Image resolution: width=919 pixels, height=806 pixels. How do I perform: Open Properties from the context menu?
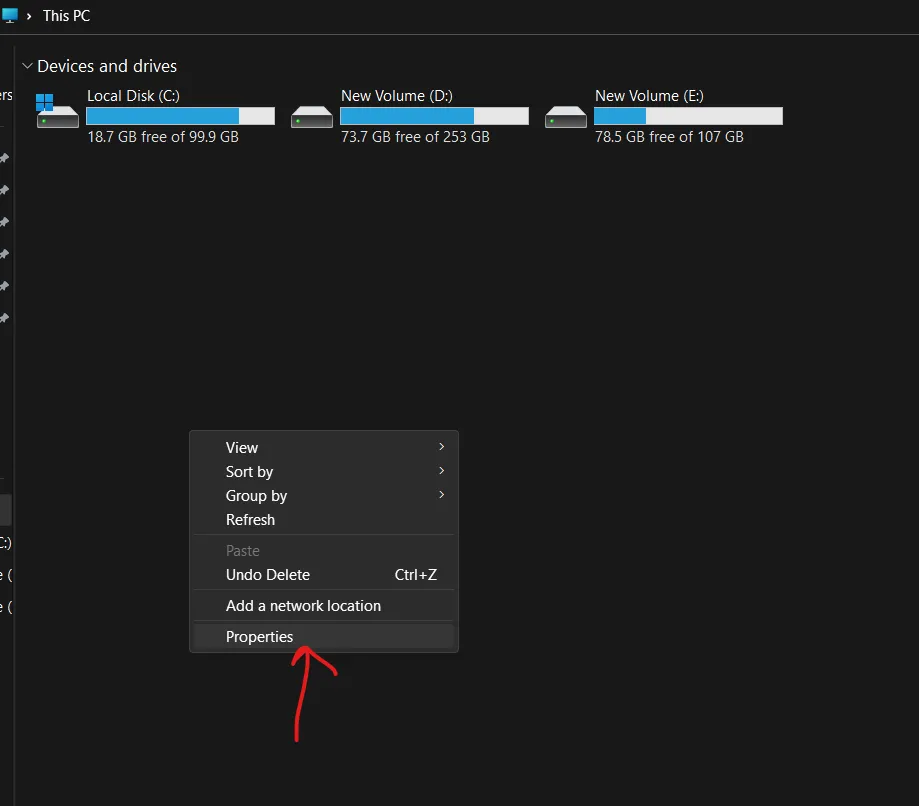point(260,637)
